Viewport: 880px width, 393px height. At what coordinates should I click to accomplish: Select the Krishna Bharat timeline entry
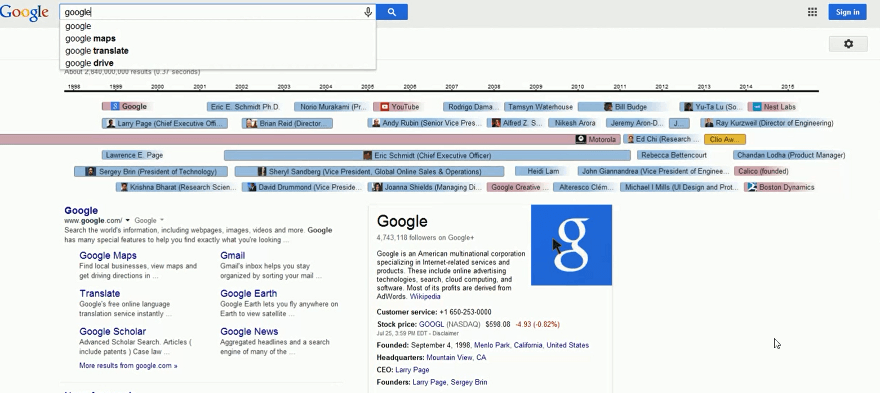[177, 188]
